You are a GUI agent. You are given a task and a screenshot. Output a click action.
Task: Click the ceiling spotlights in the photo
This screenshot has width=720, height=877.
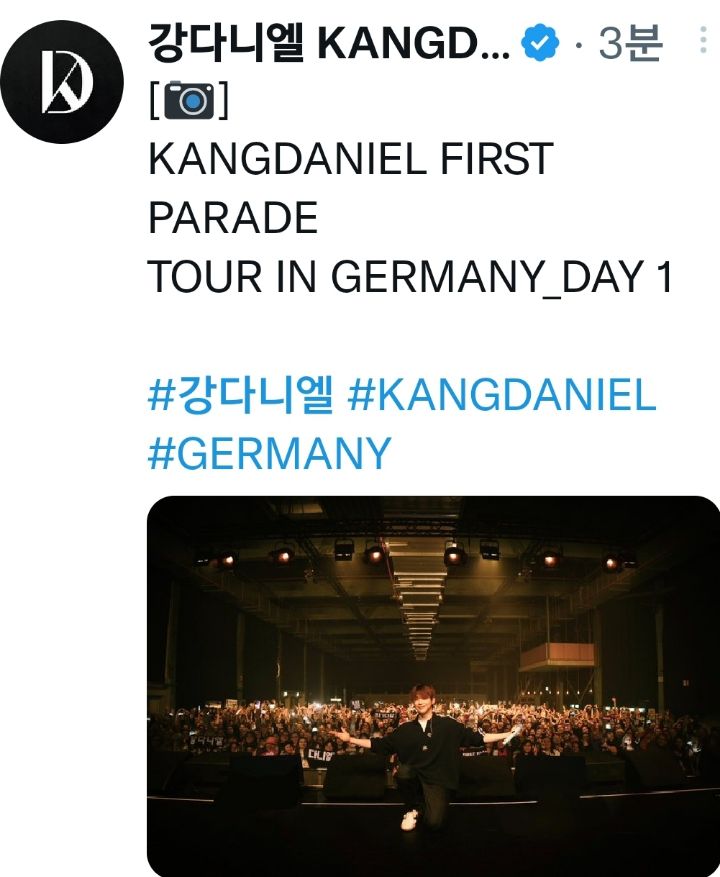pos(374,551)
